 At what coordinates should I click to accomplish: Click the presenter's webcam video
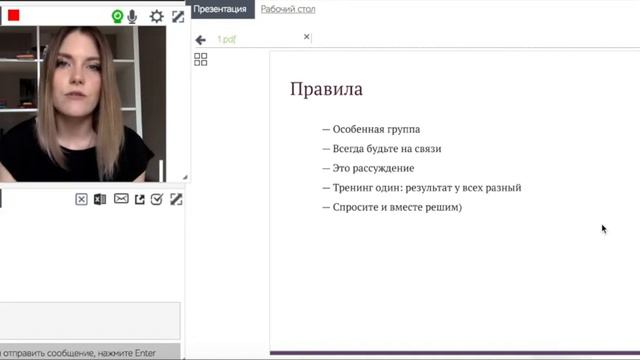coord(83,104)
